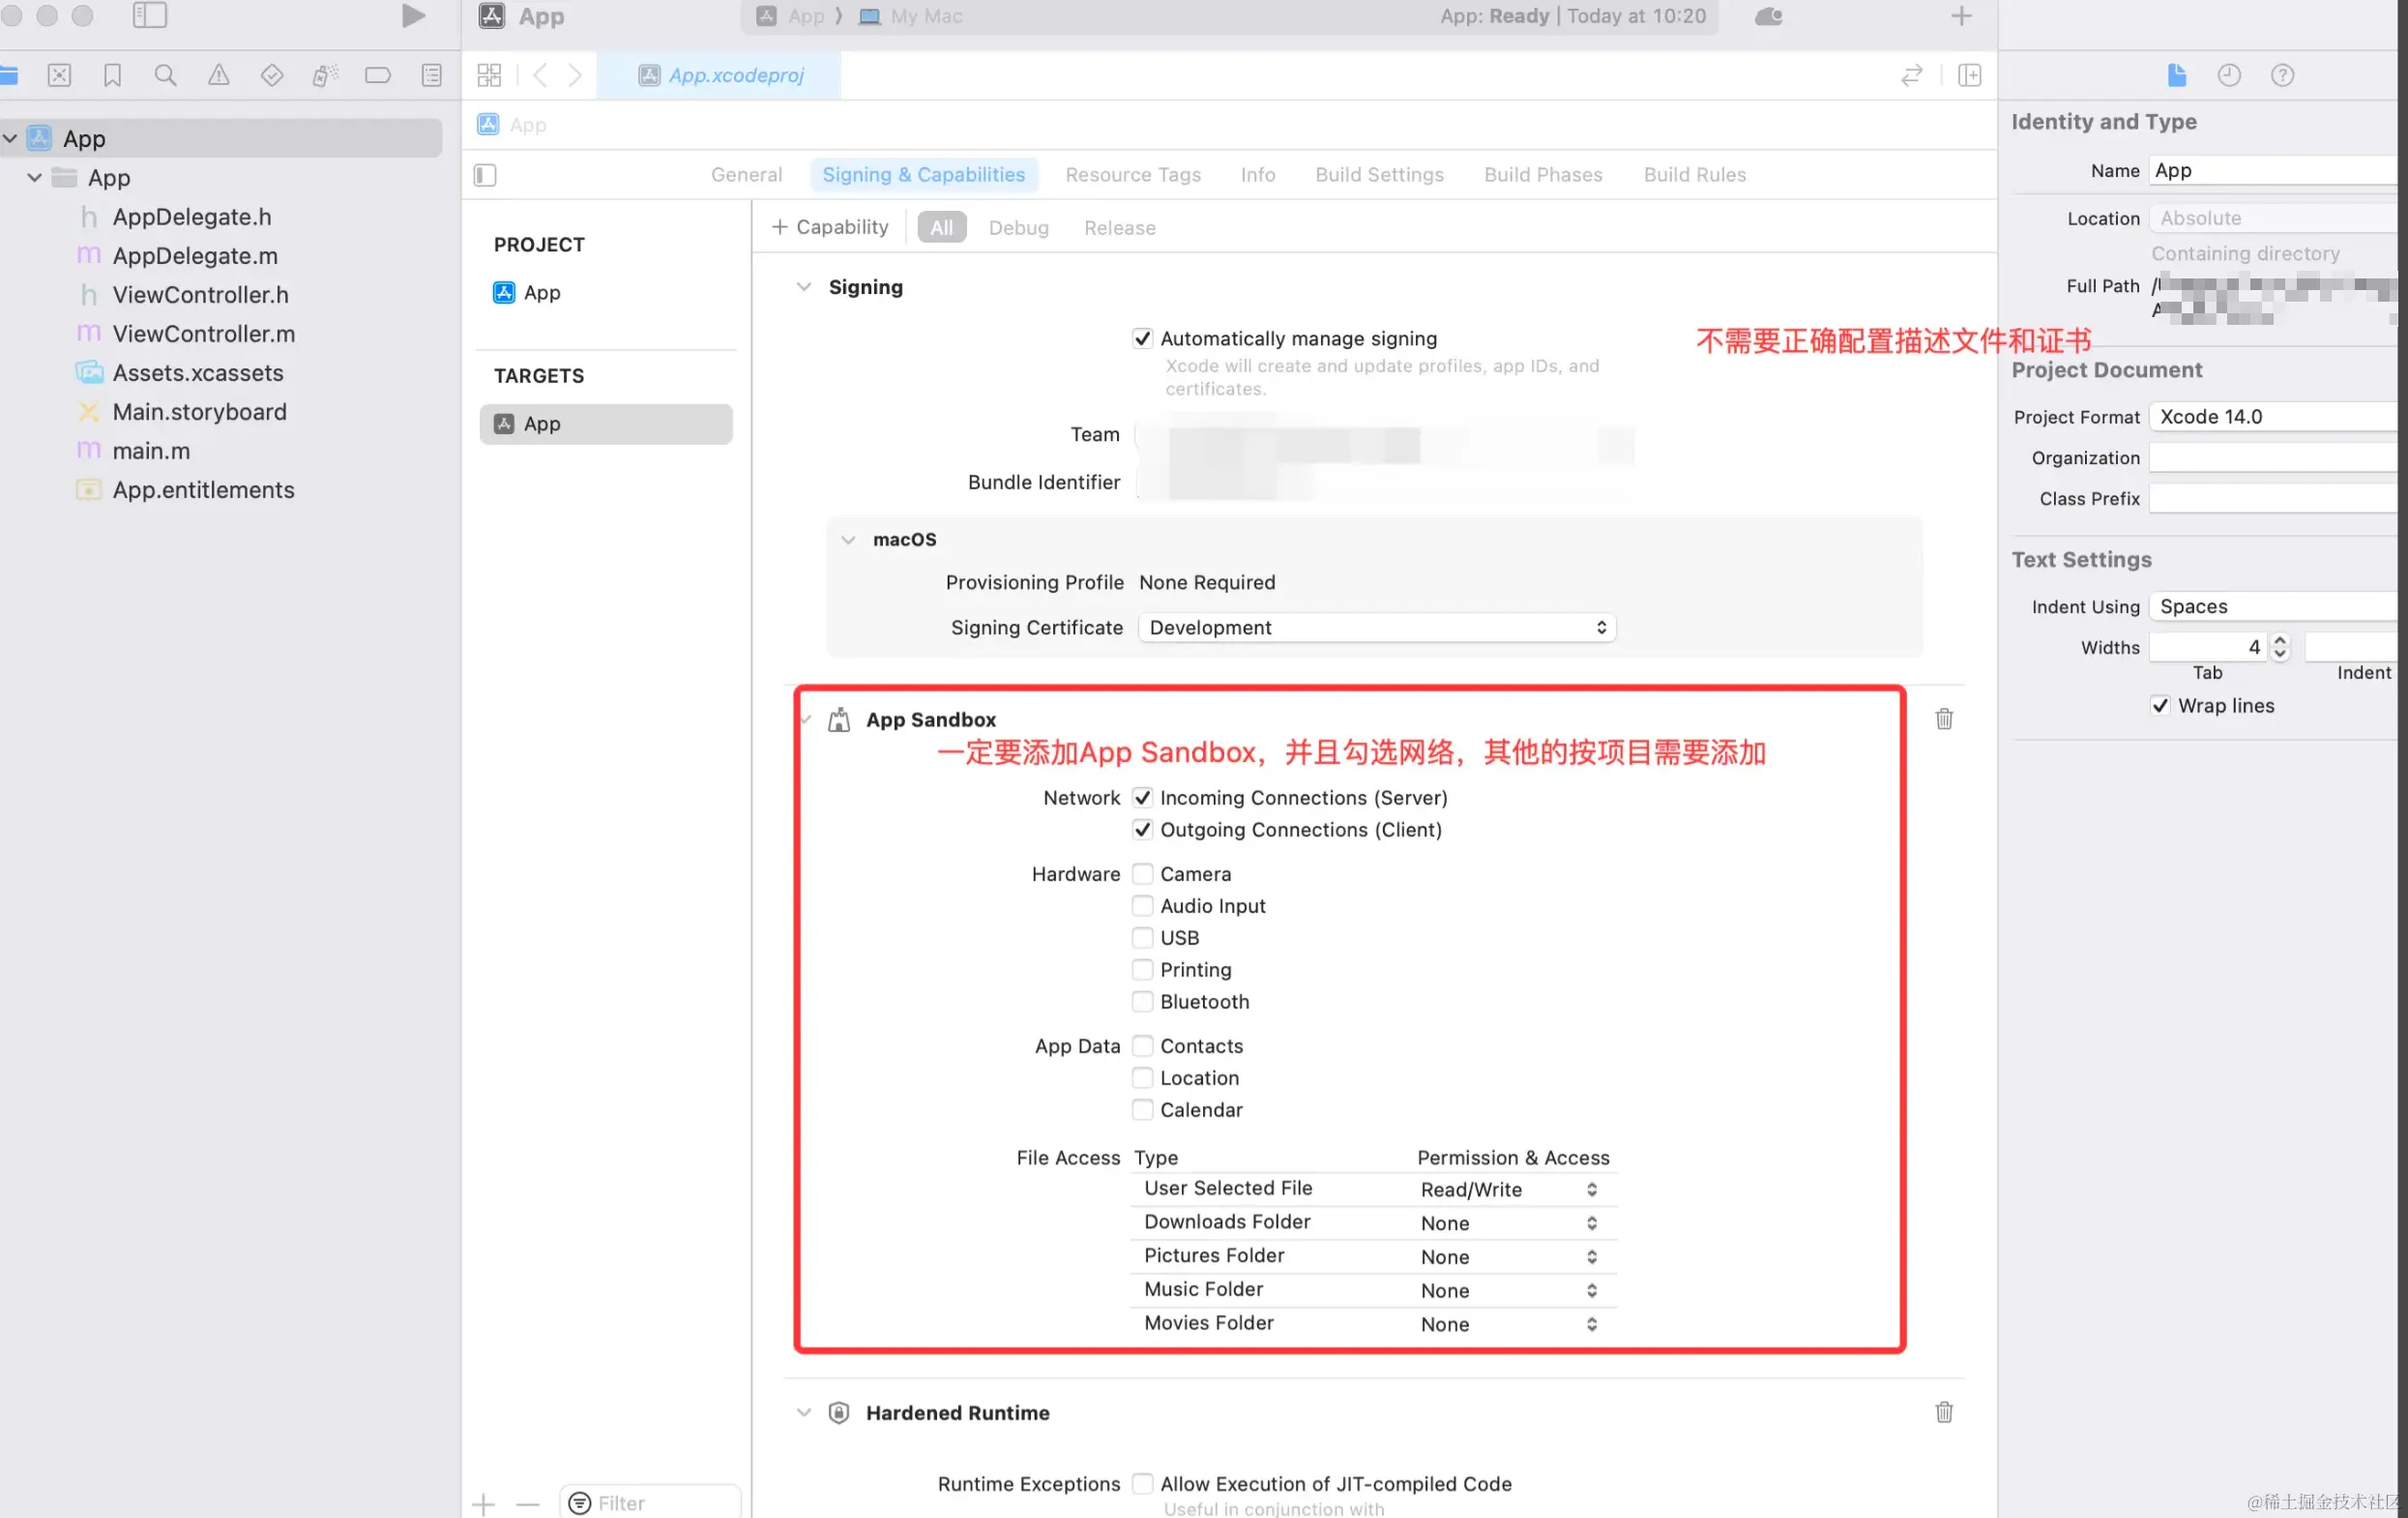Open the Bookmark navigator icon
The width and height of the screenshot is (2408, 1518).
point(112,75)
